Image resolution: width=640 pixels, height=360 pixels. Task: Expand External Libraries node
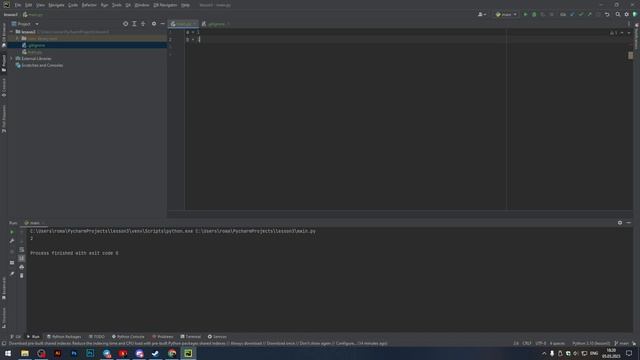[12, 59]
